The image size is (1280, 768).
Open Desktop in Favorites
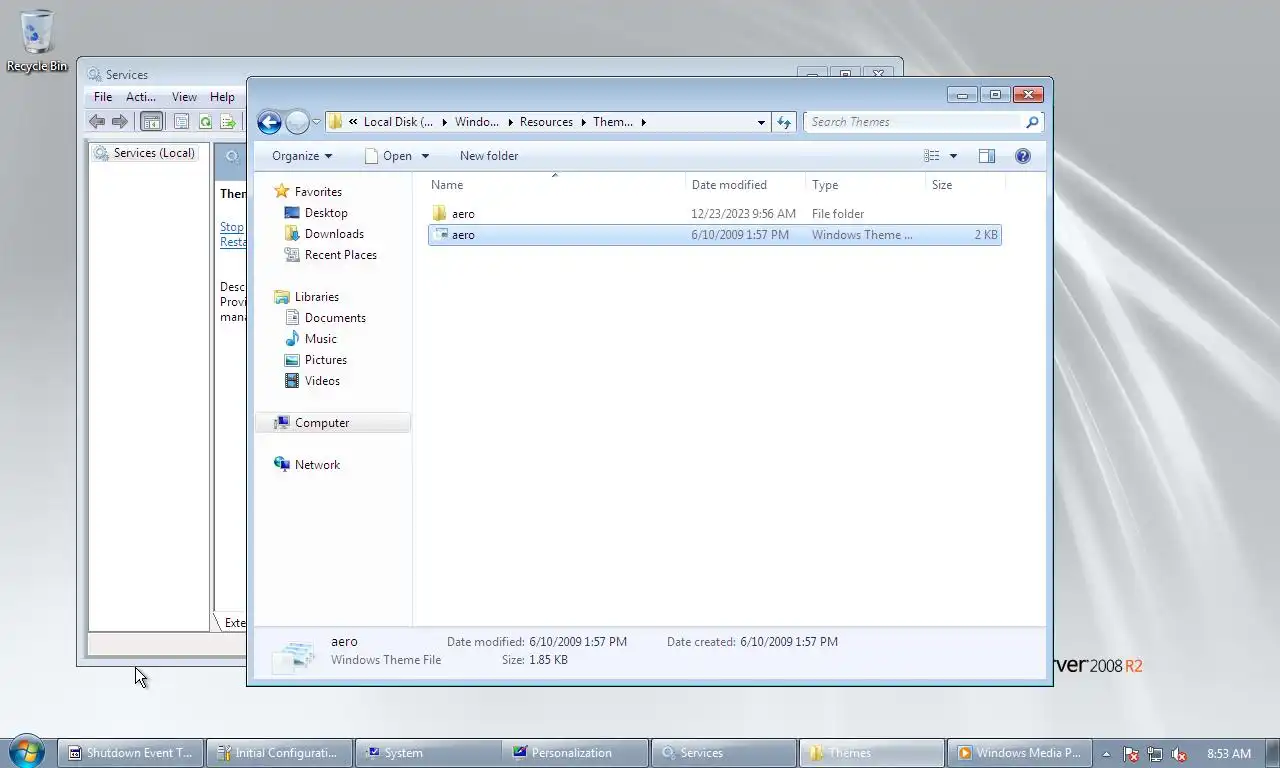click(x=326, y=213)
